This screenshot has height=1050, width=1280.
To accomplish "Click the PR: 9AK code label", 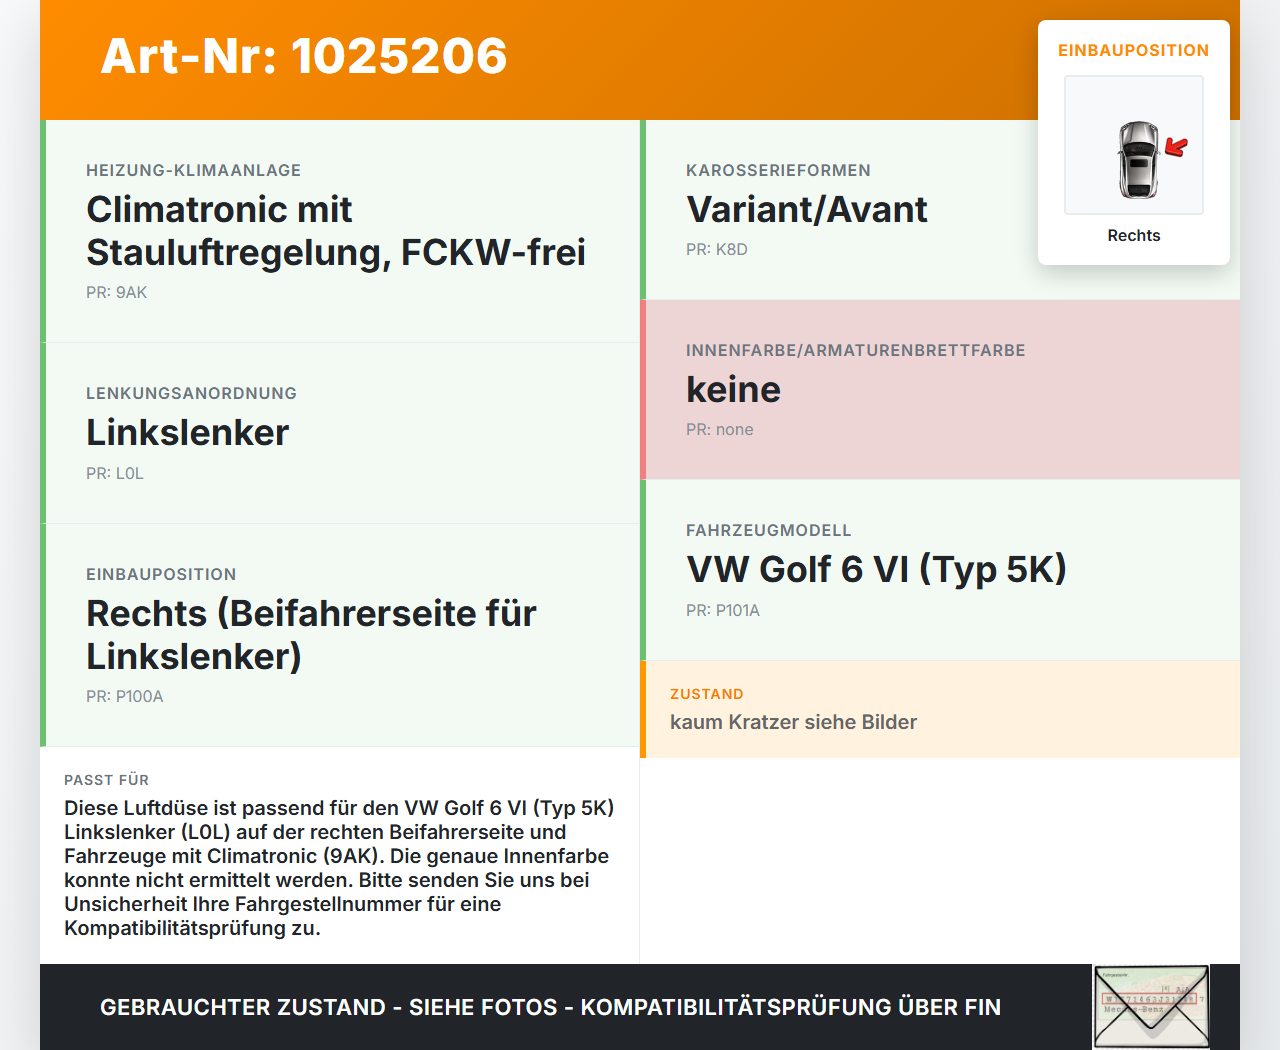I will [117, 292].
